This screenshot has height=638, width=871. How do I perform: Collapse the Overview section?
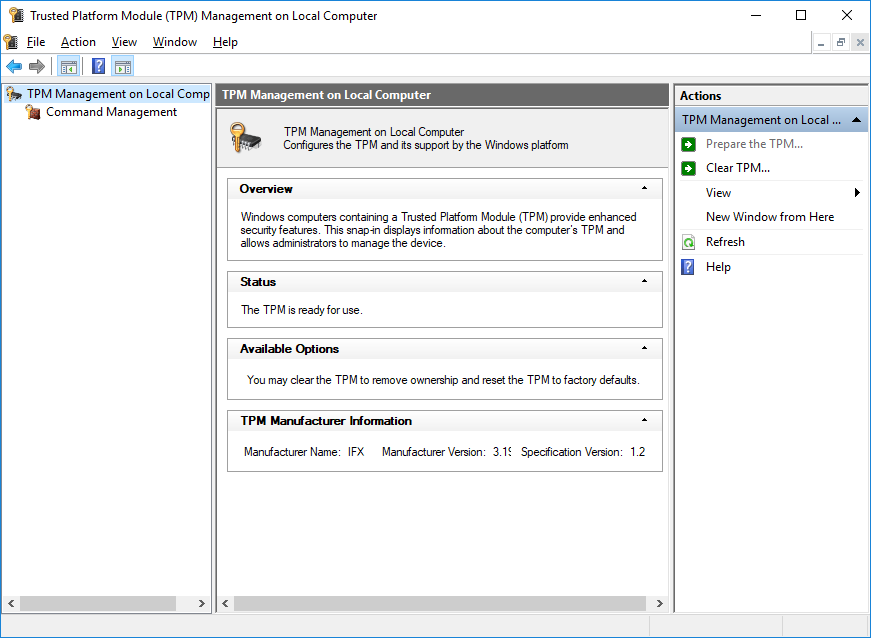coord(644,188)
